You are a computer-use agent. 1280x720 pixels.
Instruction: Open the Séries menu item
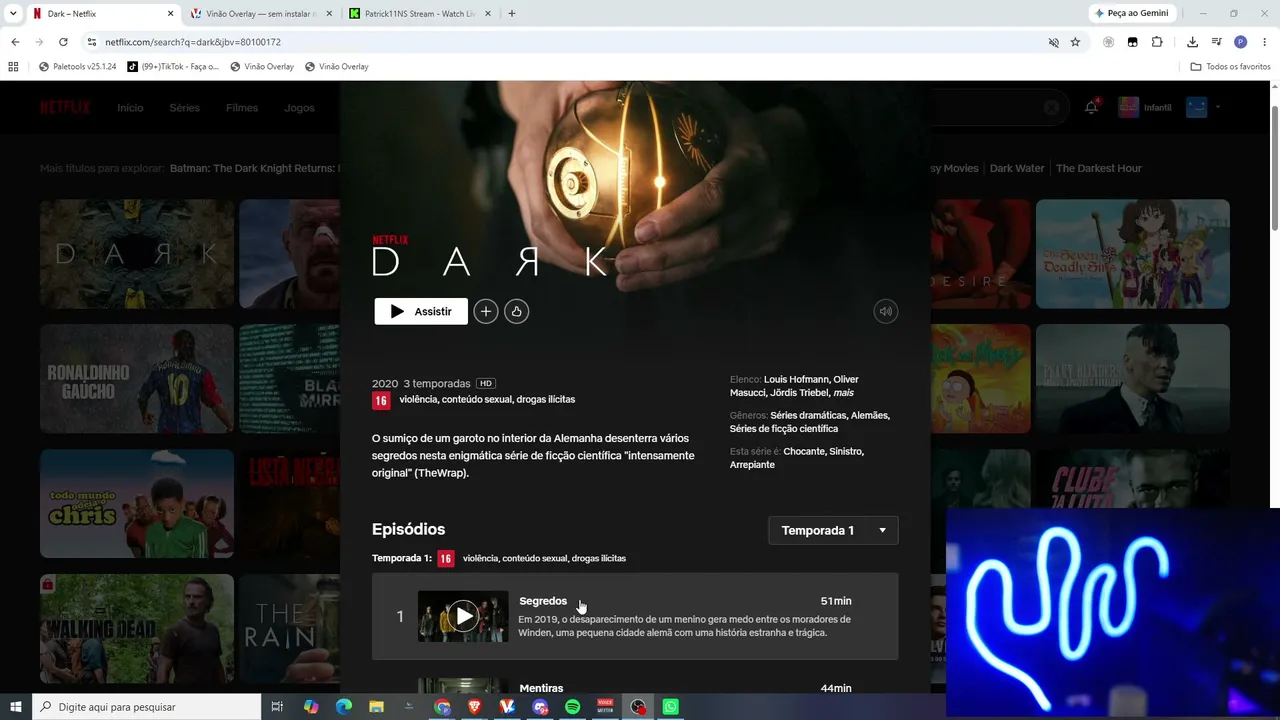pos(184,107)
